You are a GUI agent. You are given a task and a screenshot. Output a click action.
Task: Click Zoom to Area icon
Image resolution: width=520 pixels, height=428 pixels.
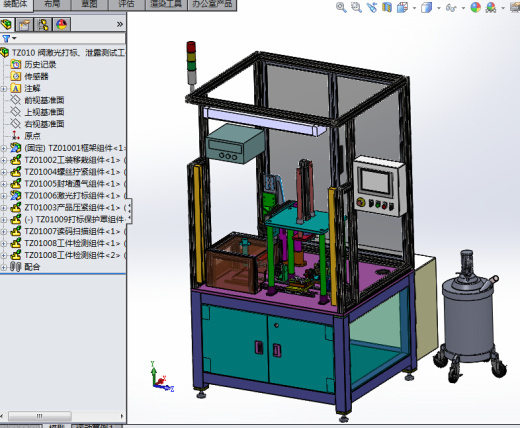[356, 7]
